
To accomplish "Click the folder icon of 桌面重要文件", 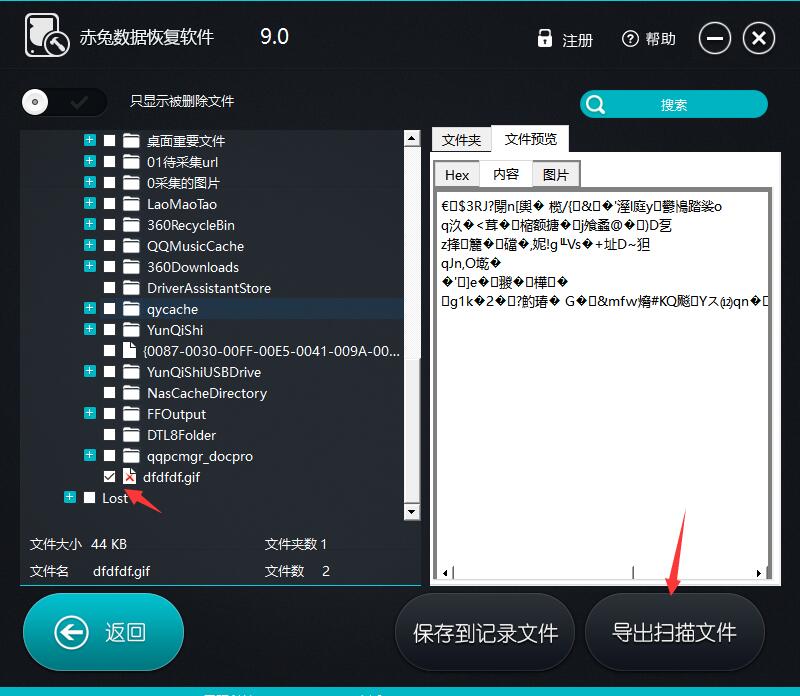I will (x=131, y=141).
